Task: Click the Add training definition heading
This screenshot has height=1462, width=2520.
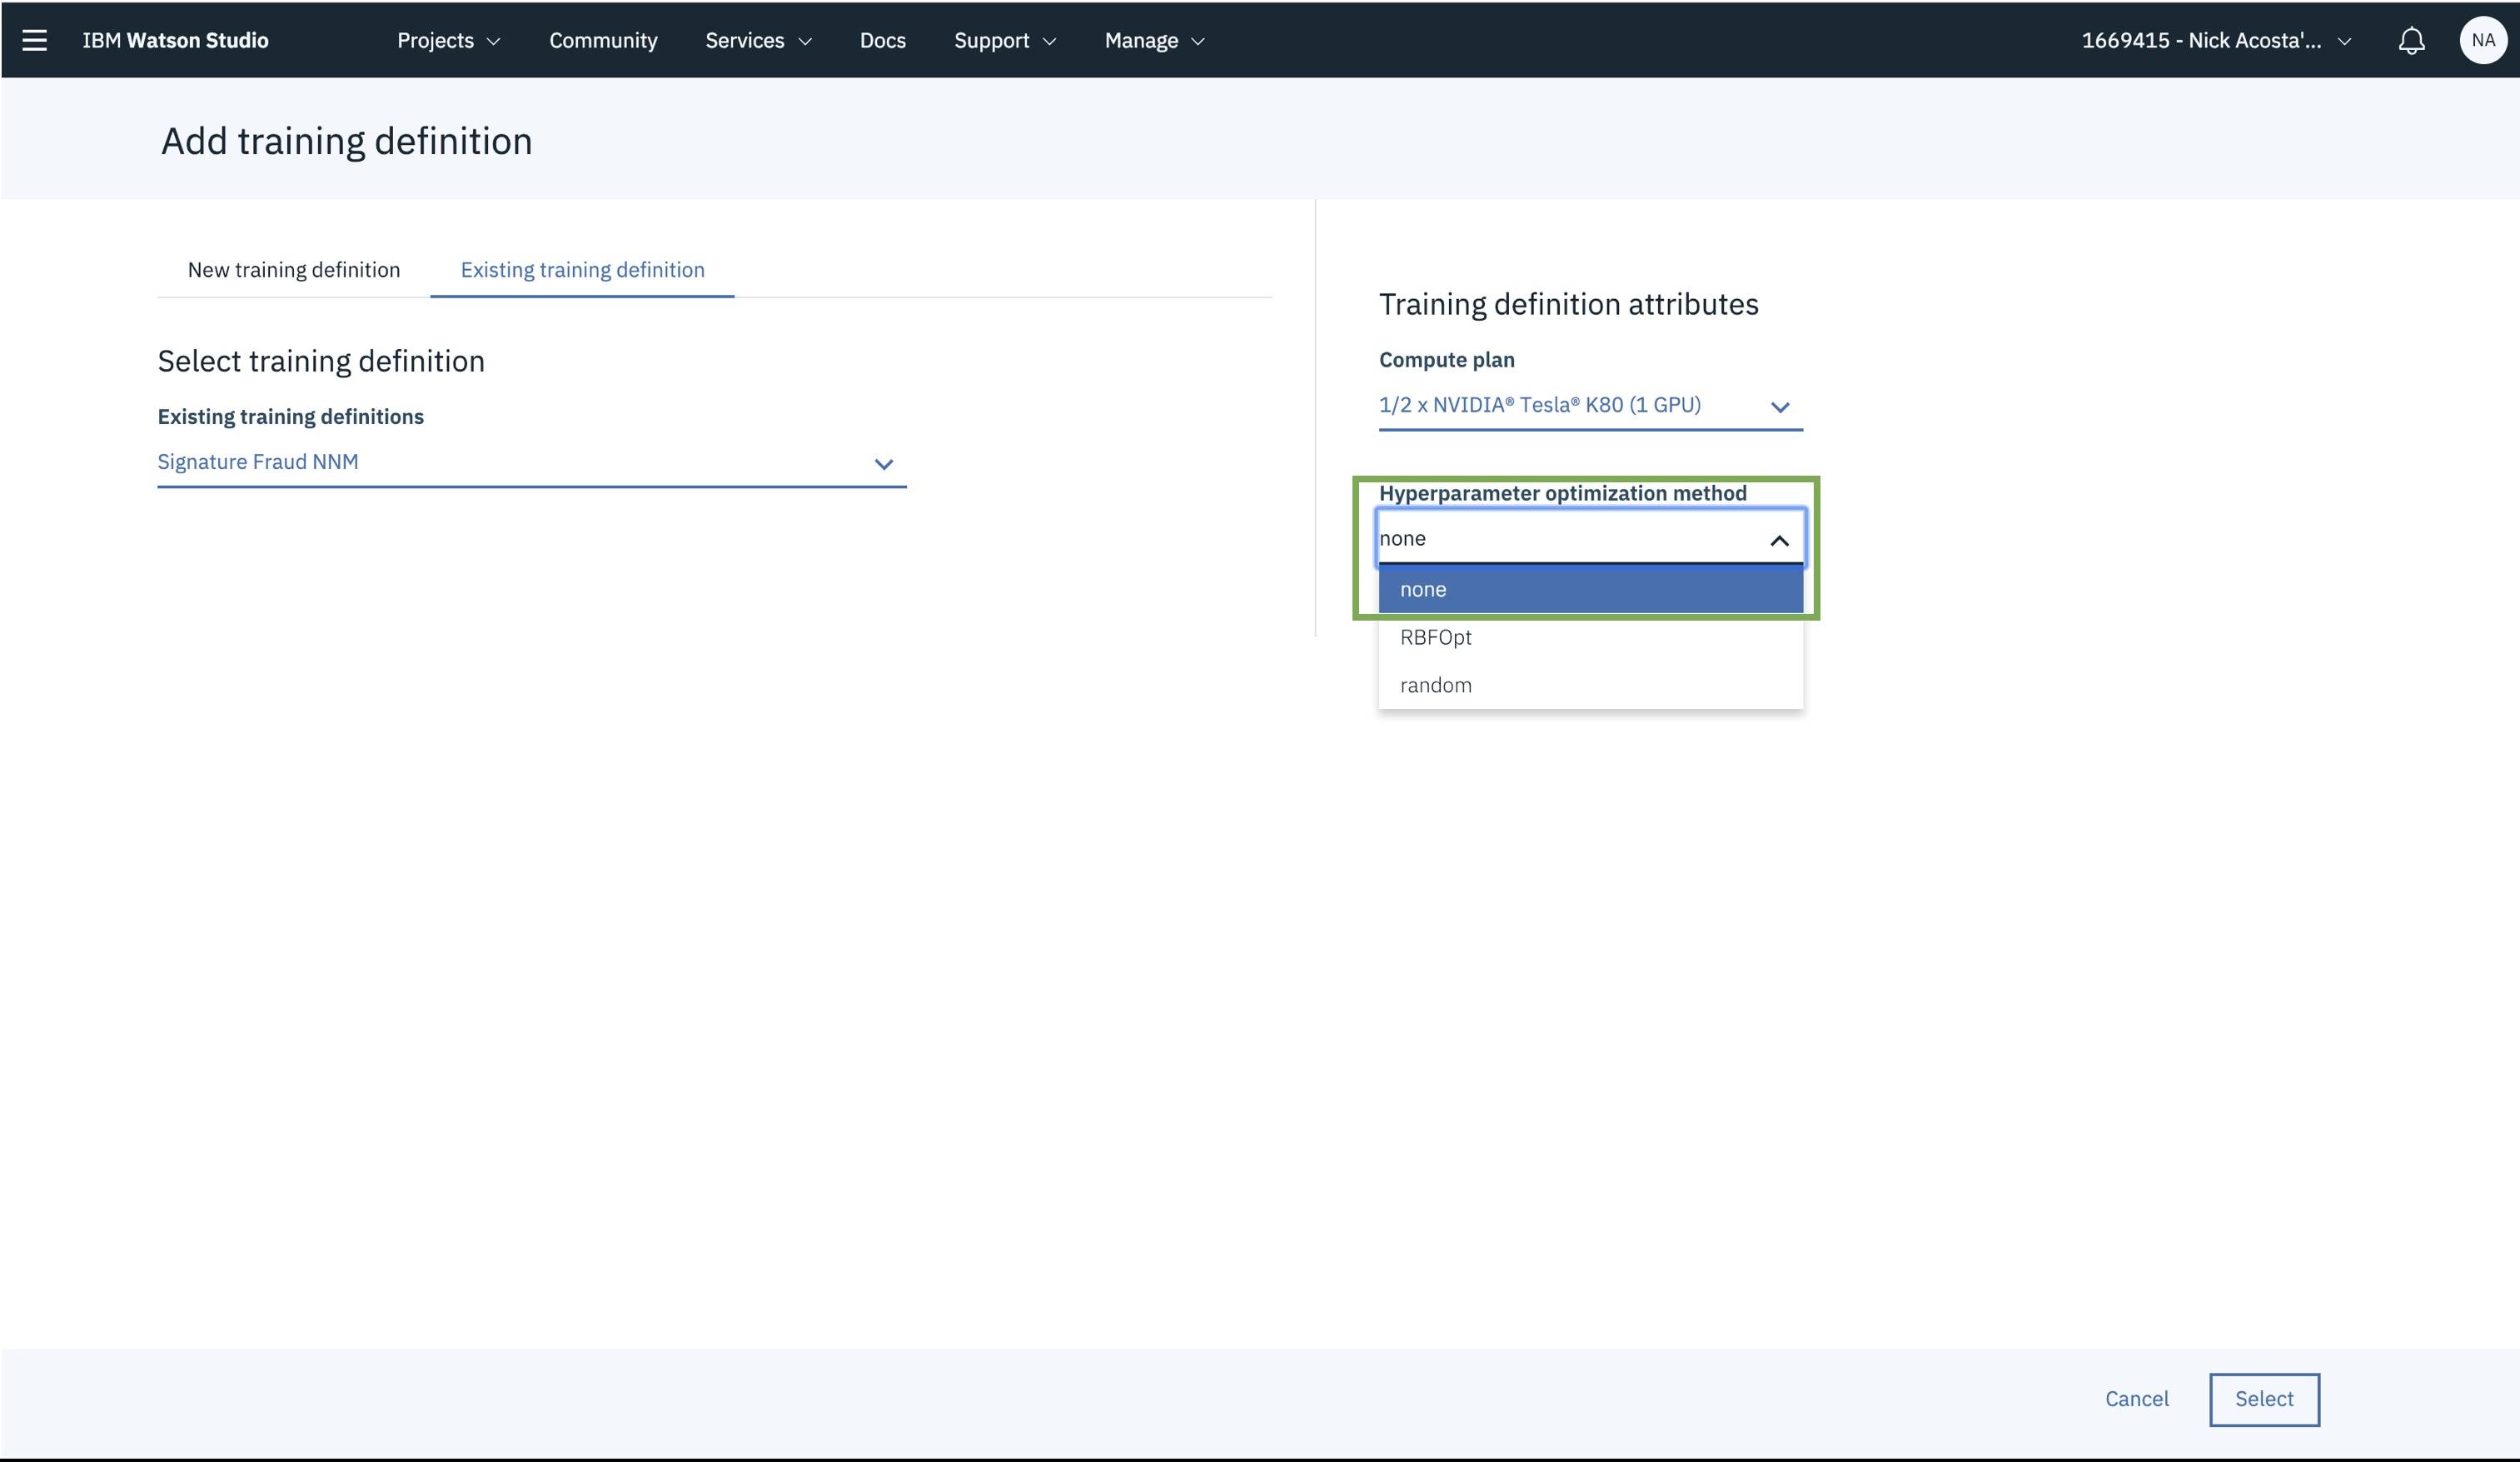Action: (x=347, y=141)
